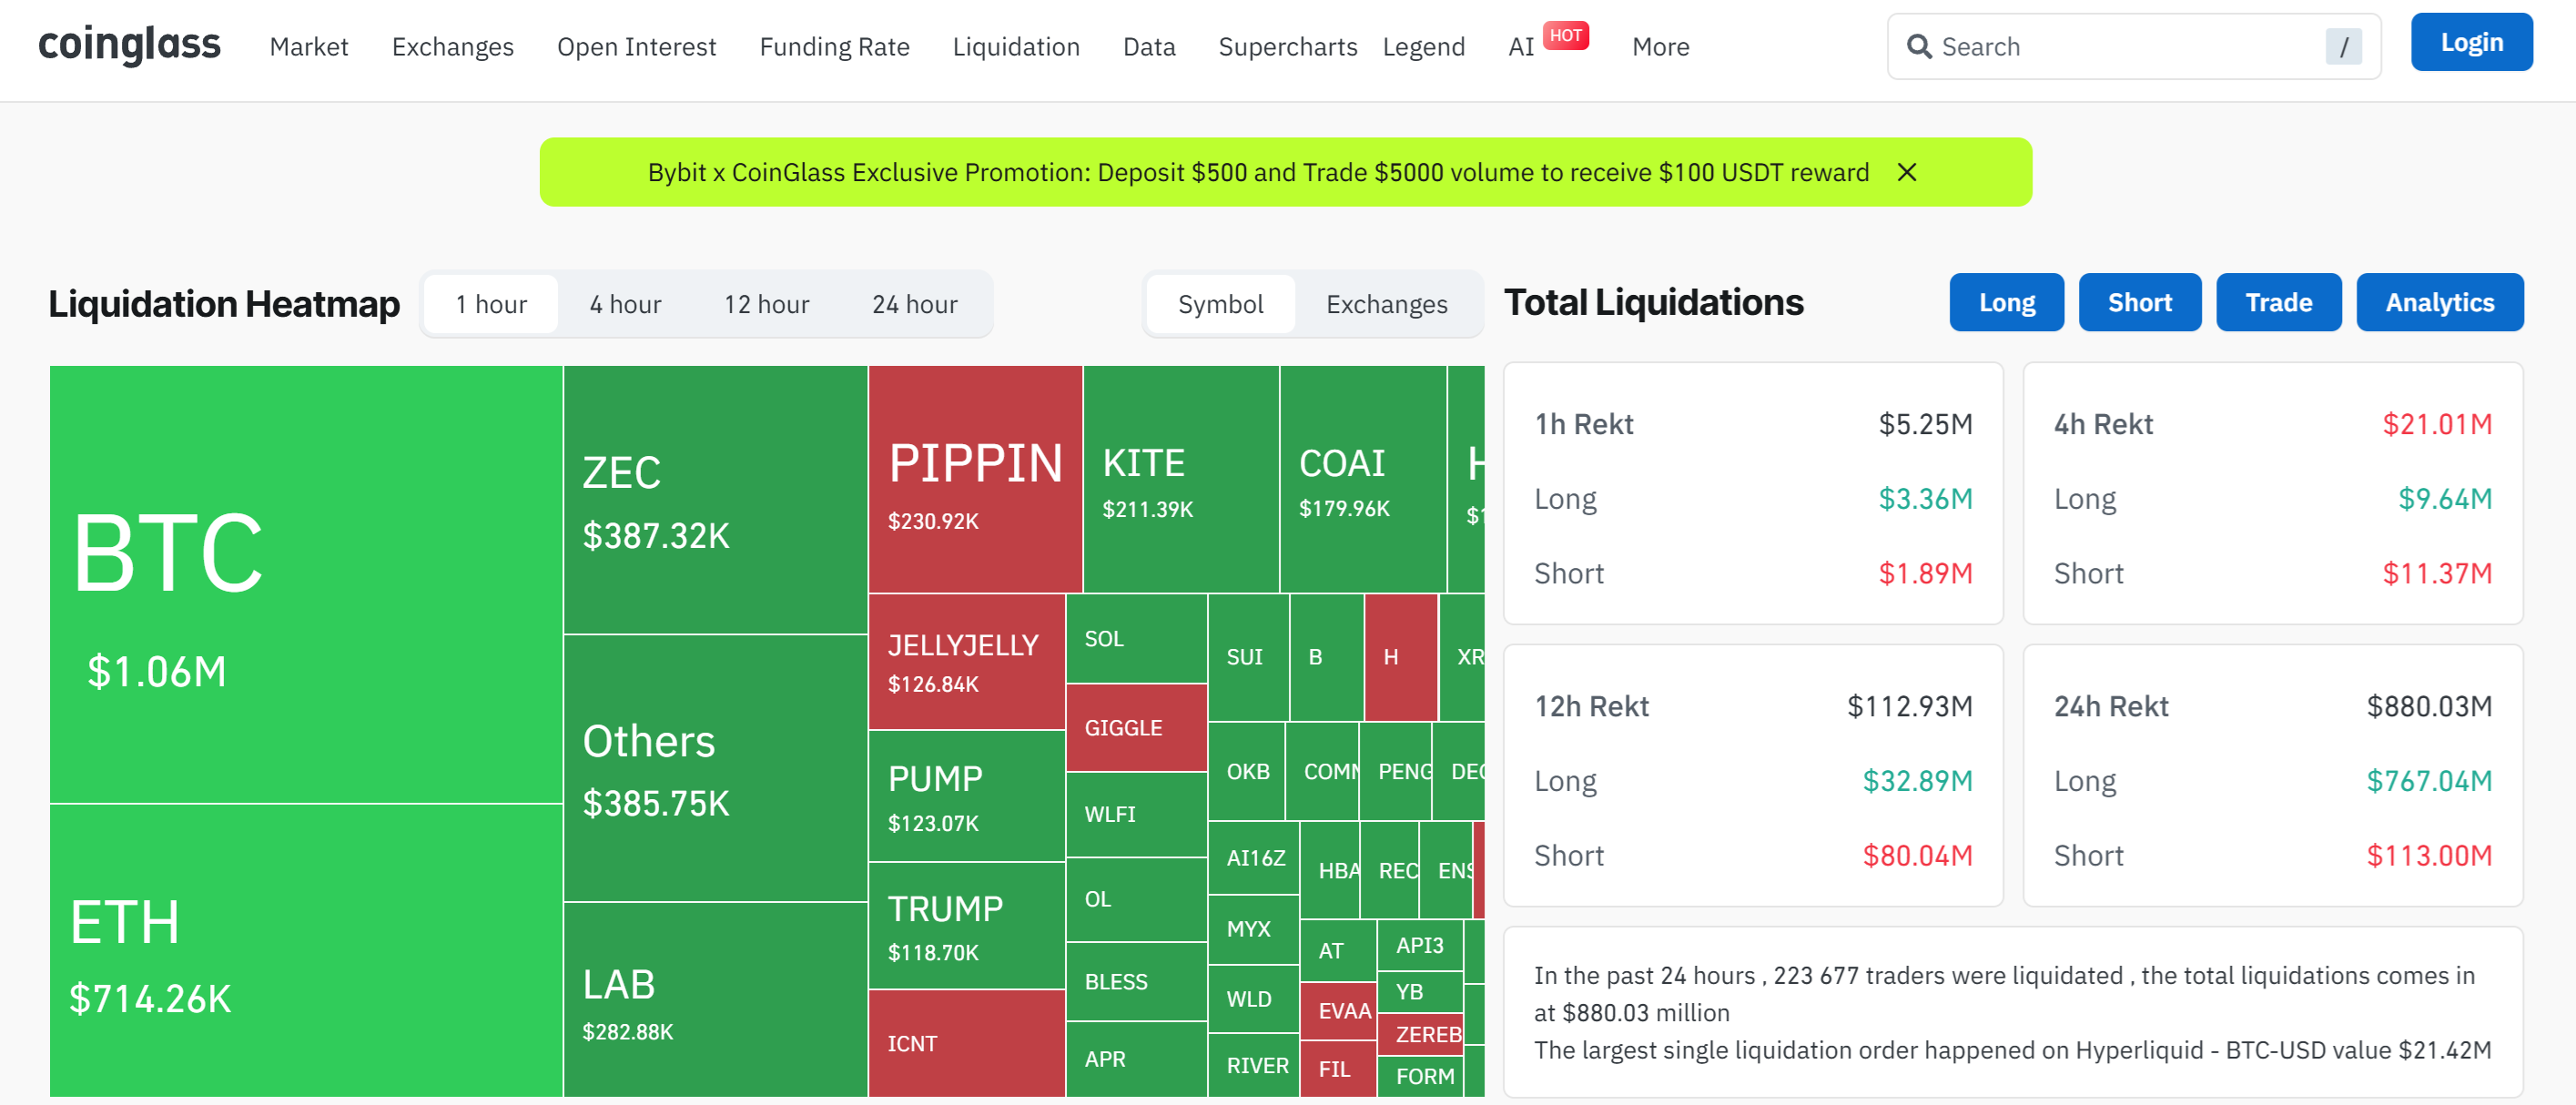Click the Short button
2576x1105 pixels.
point(2139,302)
